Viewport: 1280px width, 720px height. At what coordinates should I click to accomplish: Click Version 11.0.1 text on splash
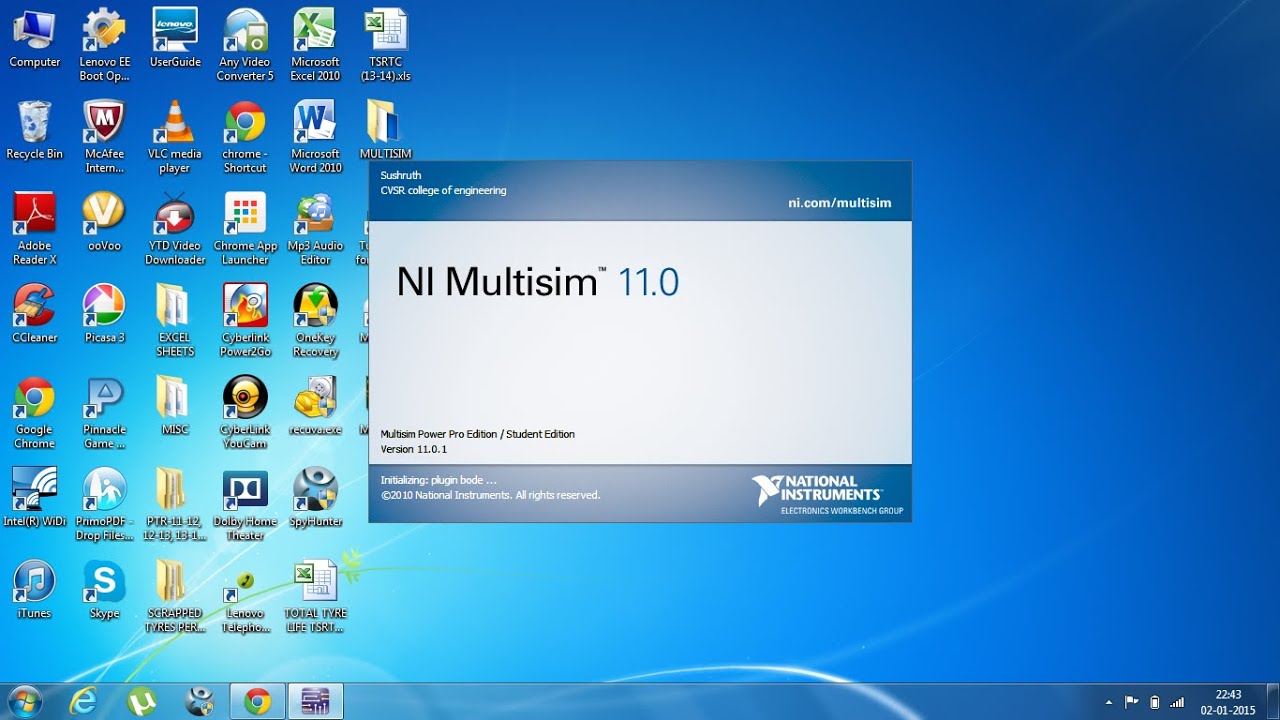coord(414,449)
